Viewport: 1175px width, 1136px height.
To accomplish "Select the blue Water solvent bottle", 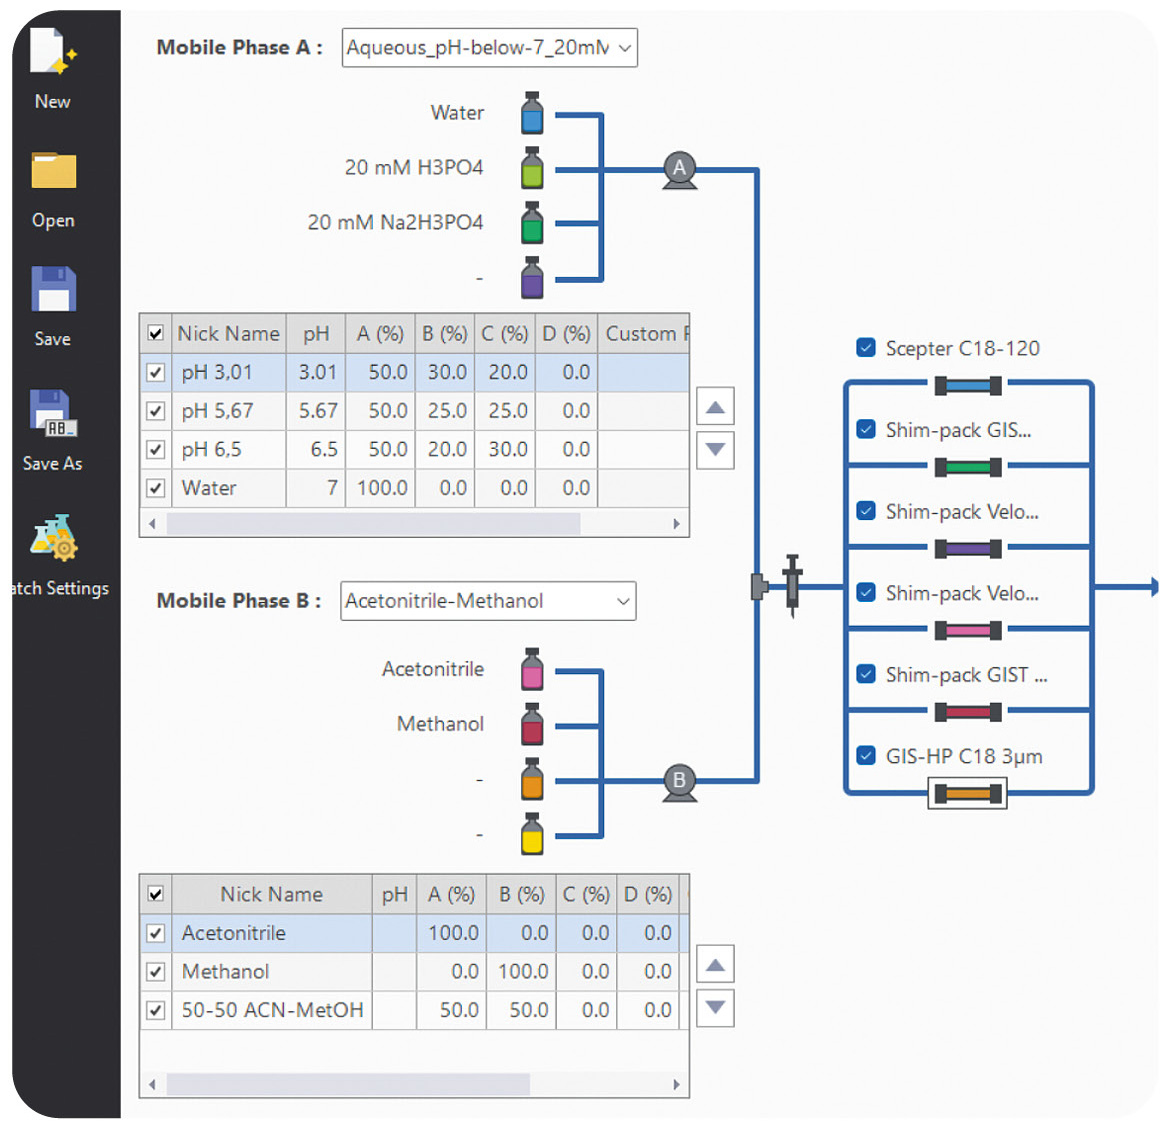I will pos(532,114).
